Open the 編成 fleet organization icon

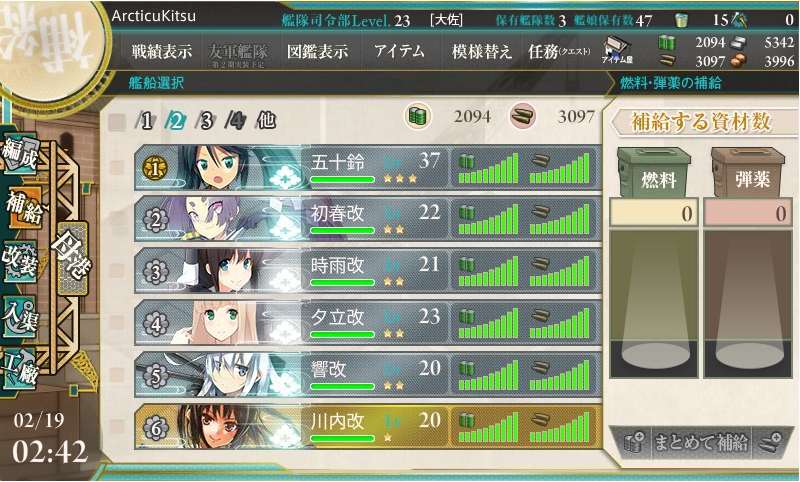click(20, 154)
